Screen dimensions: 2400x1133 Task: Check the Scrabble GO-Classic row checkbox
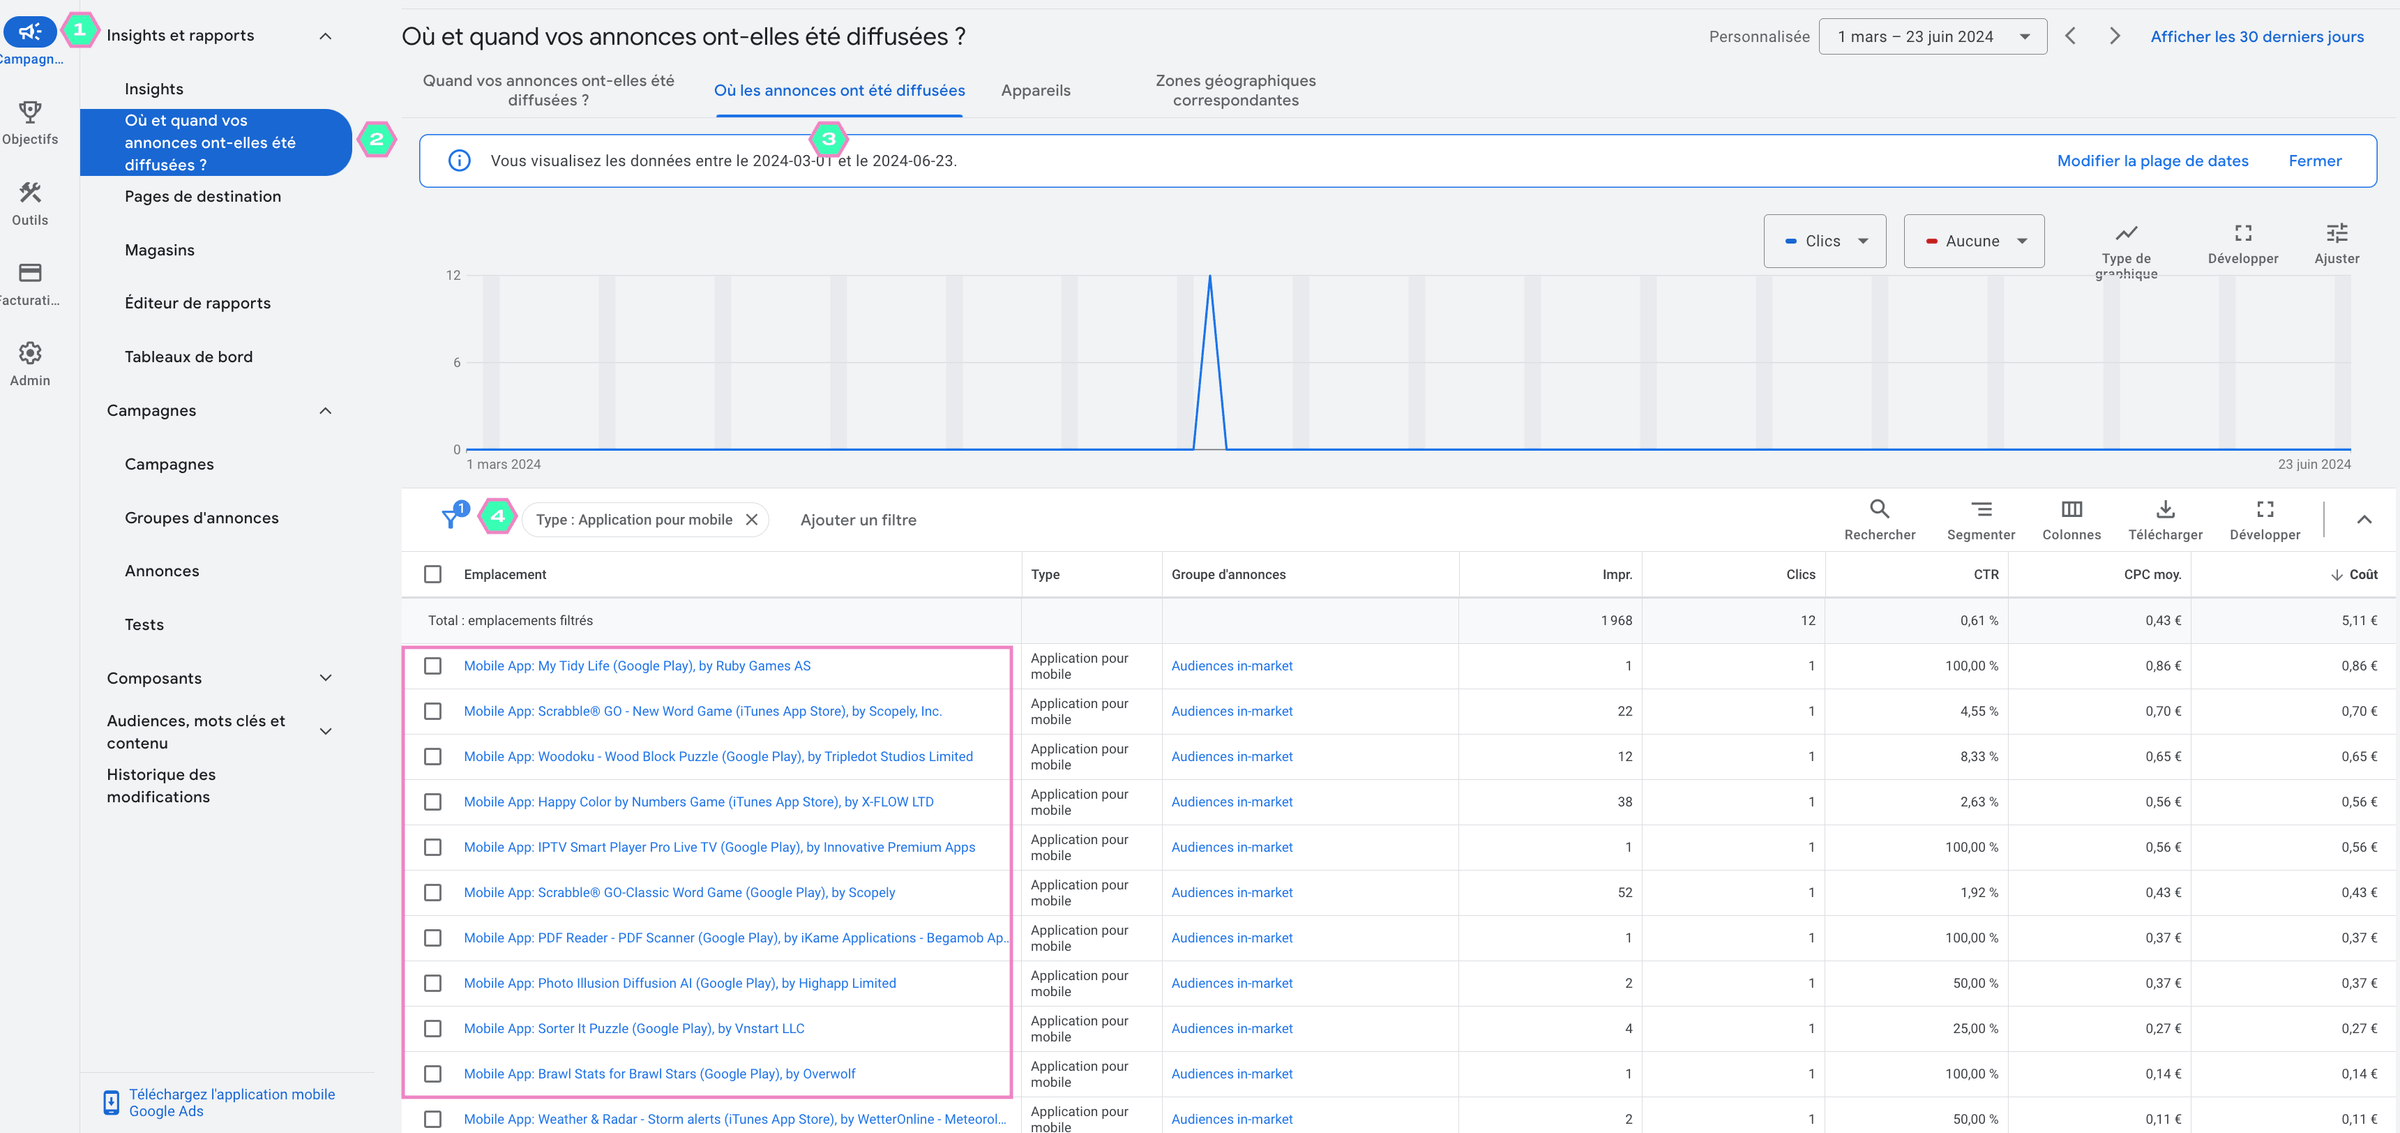[433, 892]
